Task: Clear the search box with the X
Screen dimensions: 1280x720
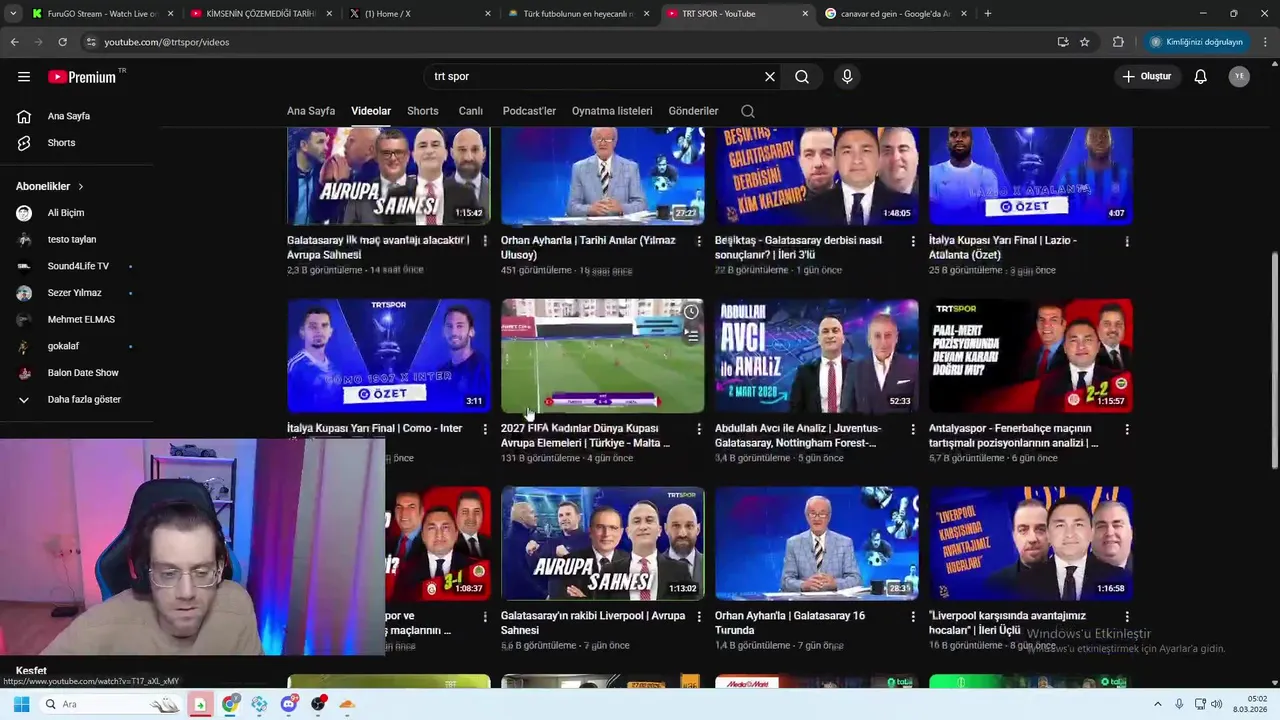Action: (770, 77)
